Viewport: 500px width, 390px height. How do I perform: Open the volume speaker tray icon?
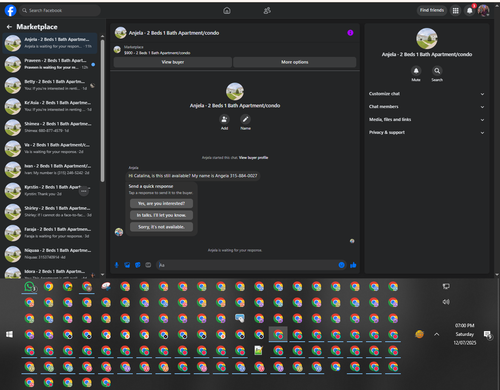click(446, 302)
